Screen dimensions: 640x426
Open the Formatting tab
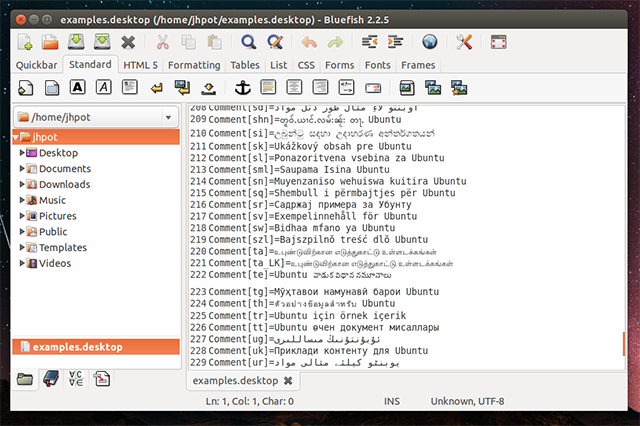tap(194, 65)
